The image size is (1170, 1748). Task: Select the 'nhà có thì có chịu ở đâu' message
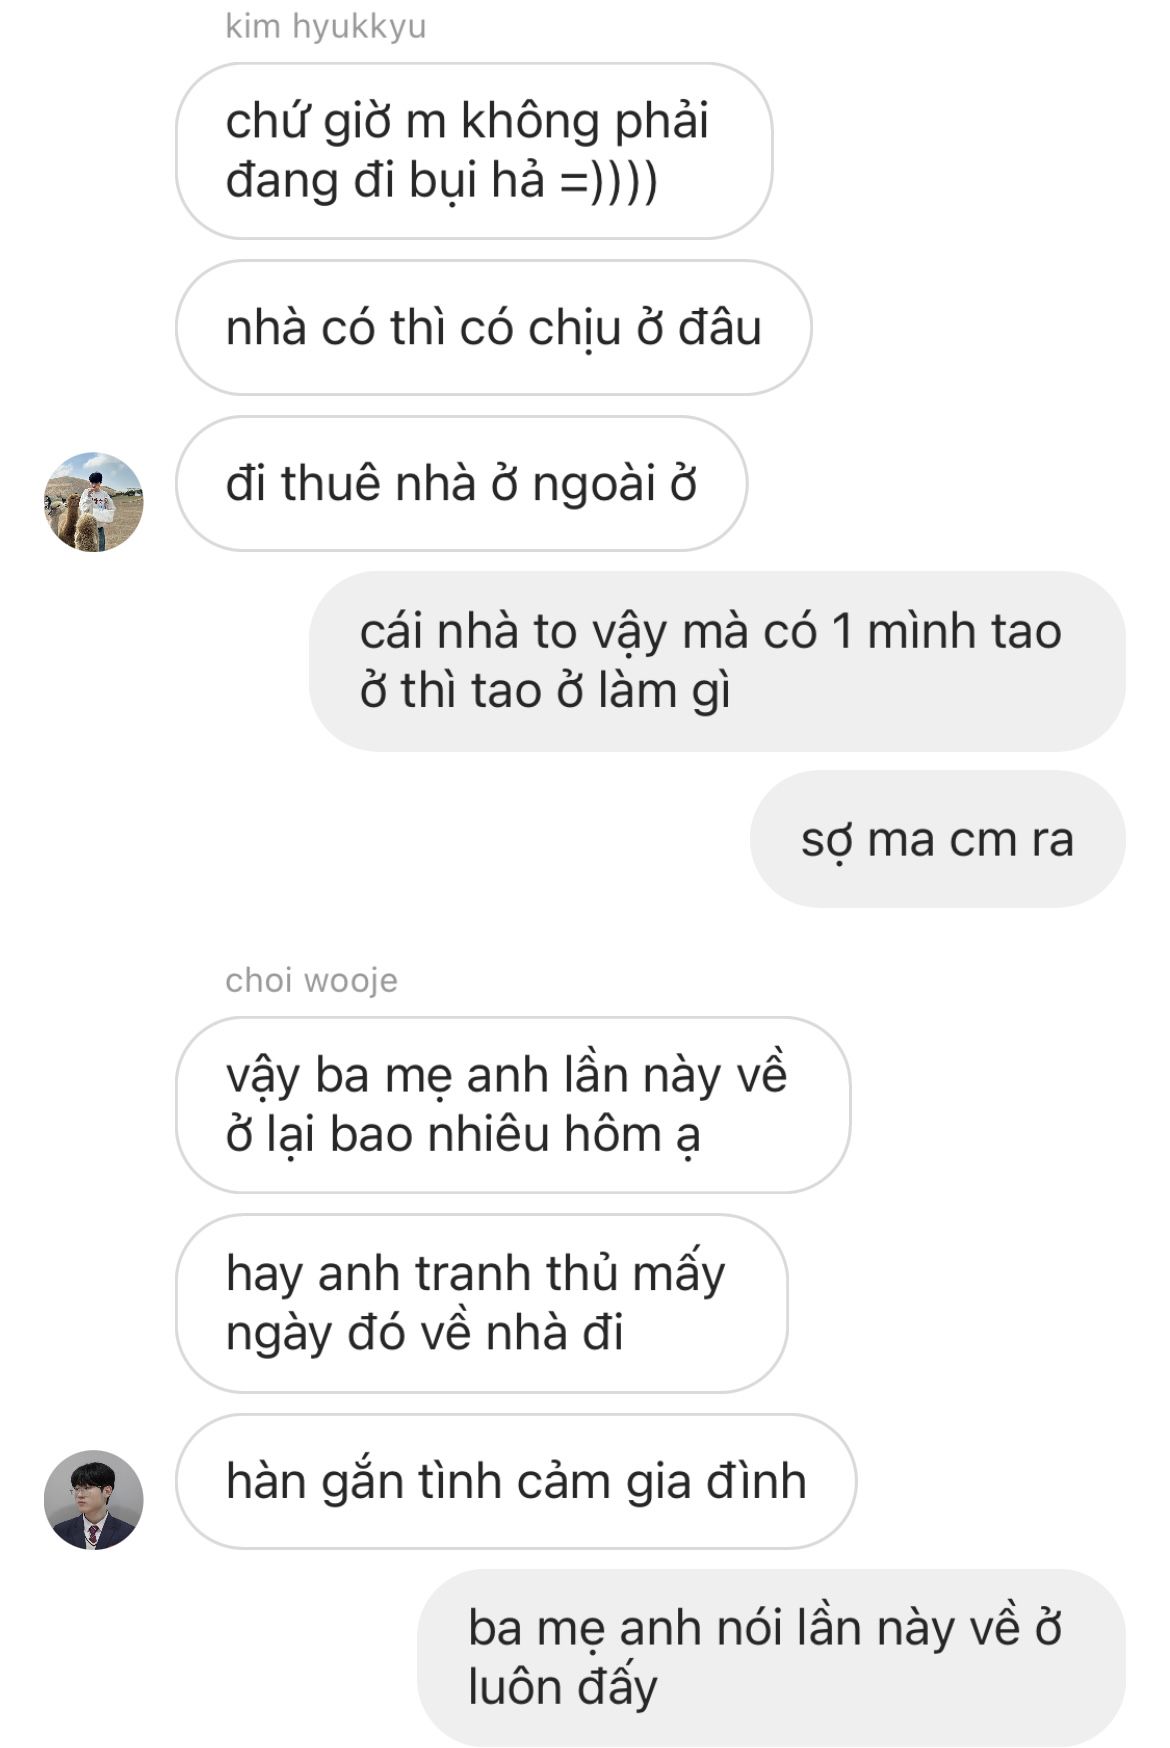493,328
